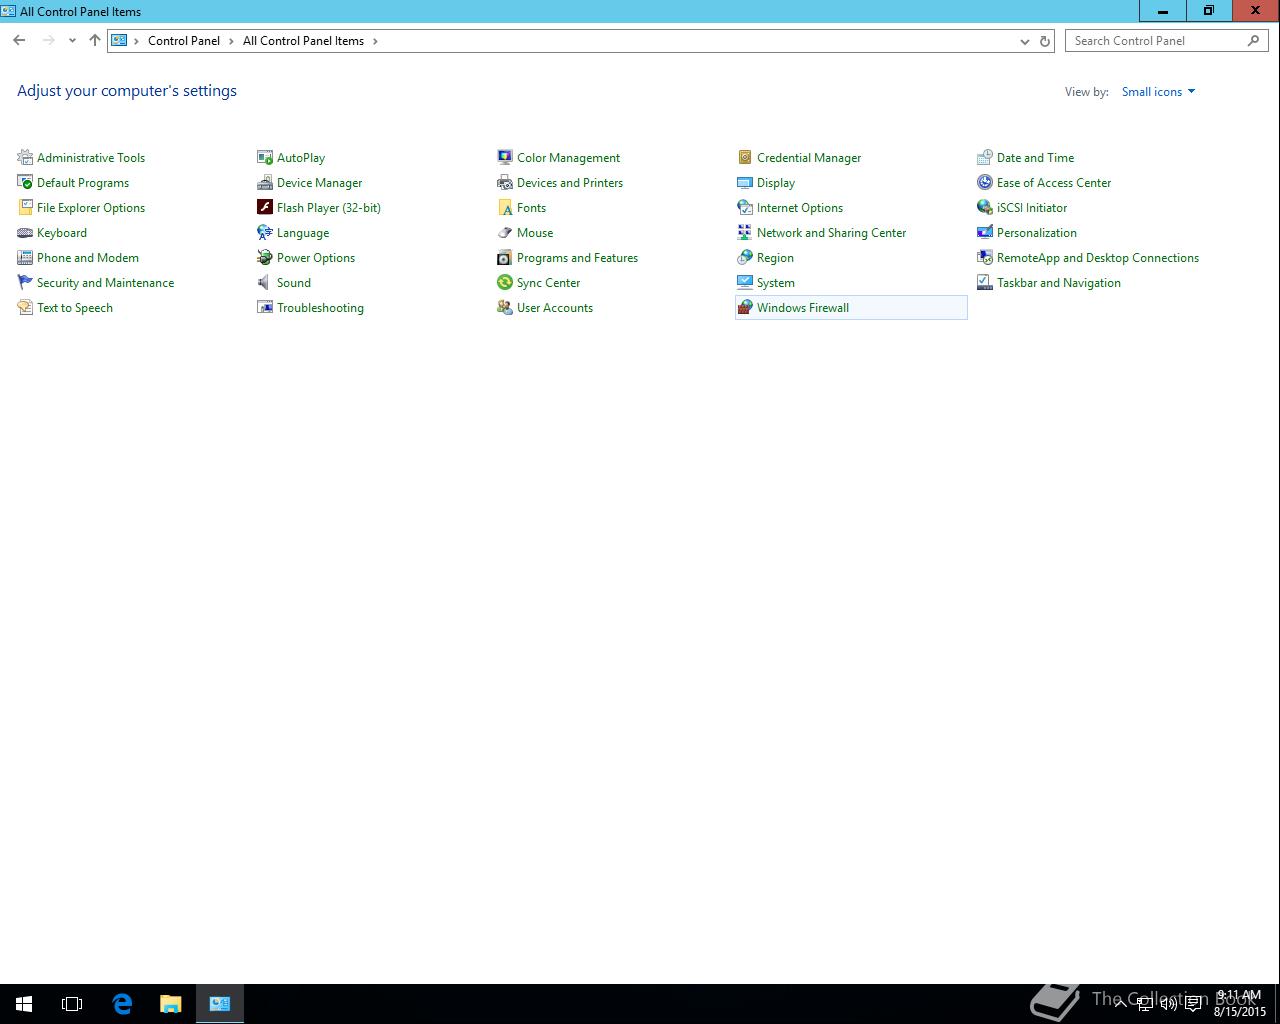Open the System link
1280x1024 pixels.
coord(776,283)
